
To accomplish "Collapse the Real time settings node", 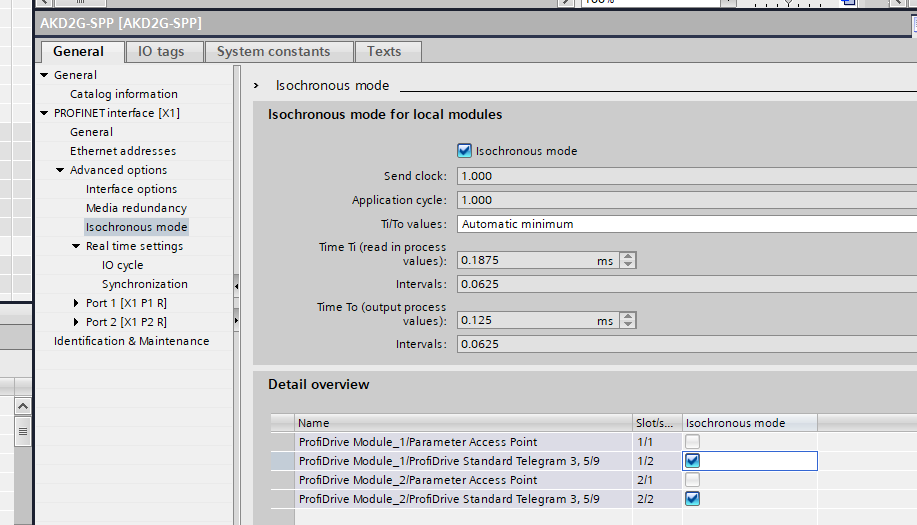I will pyautogui.click(x=76, y=246).
